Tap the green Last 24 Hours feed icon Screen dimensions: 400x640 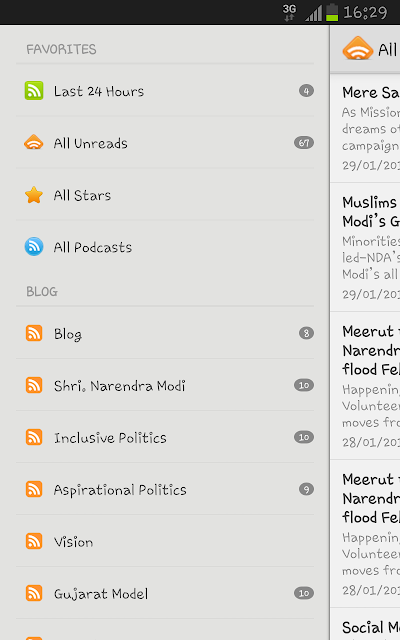[34, 91]
